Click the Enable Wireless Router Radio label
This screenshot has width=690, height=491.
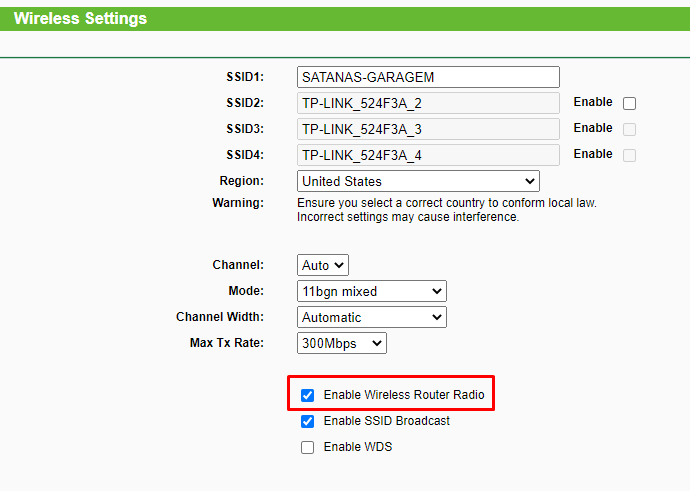pyautogui.click(x=404, y=395)
